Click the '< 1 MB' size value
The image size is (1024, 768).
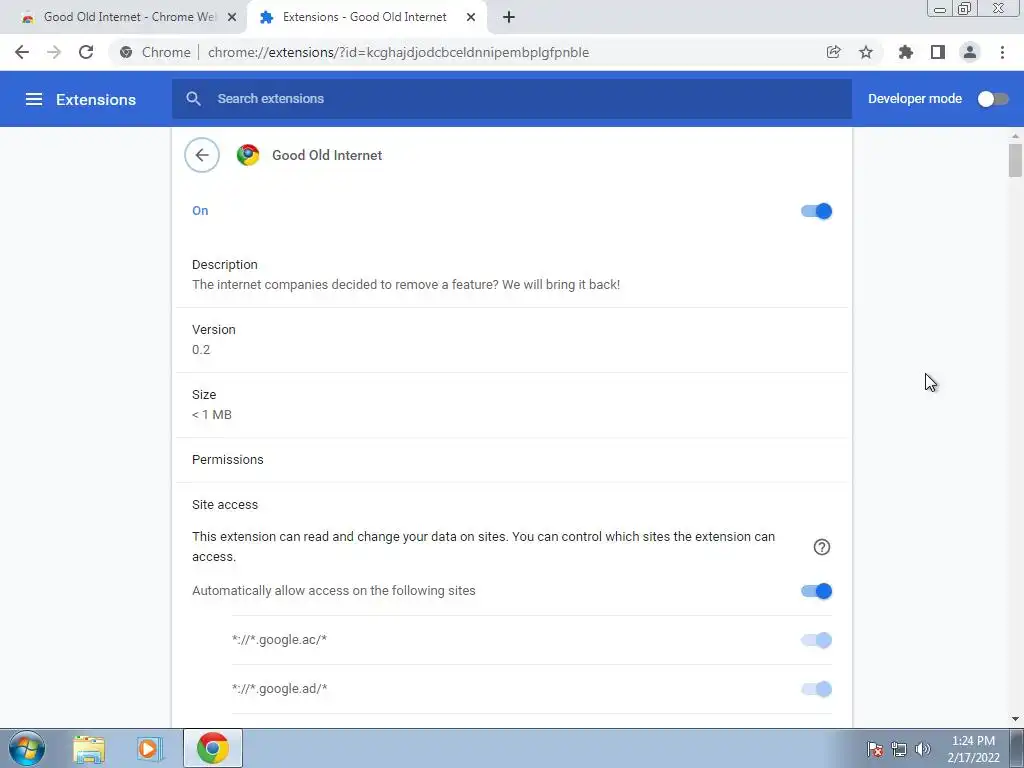[212, 415]
